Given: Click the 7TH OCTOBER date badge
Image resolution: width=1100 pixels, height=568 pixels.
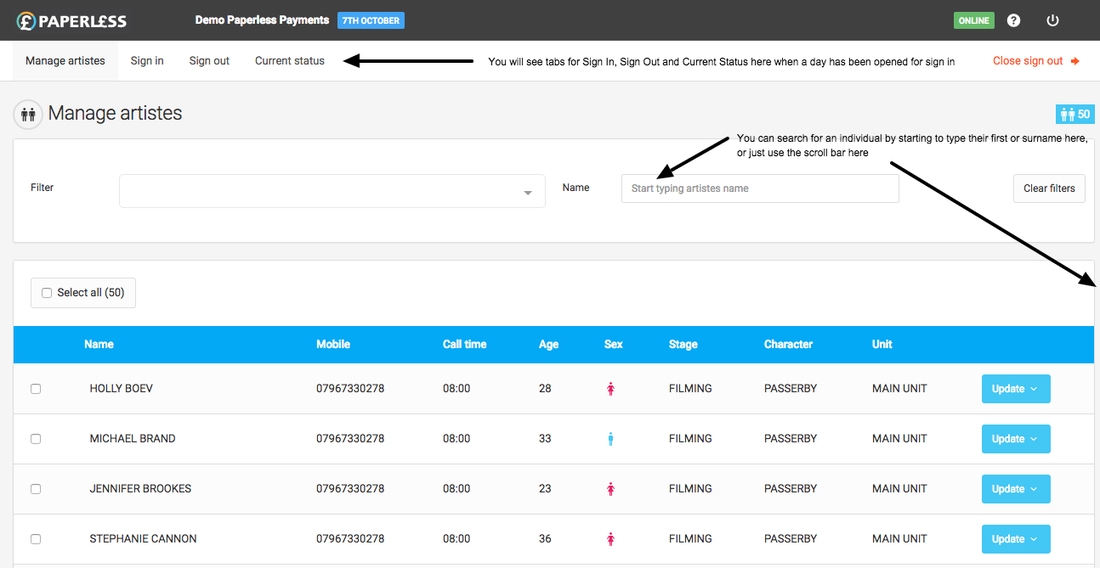Looking at the screenshot, I should [371, 20].
